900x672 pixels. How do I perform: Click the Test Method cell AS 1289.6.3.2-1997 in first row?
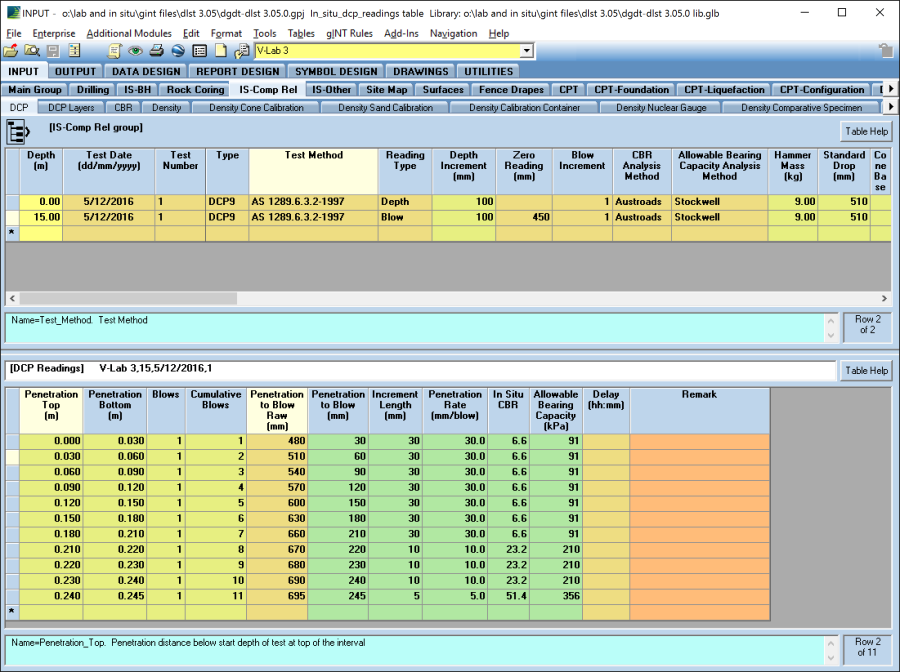(313, 201)
